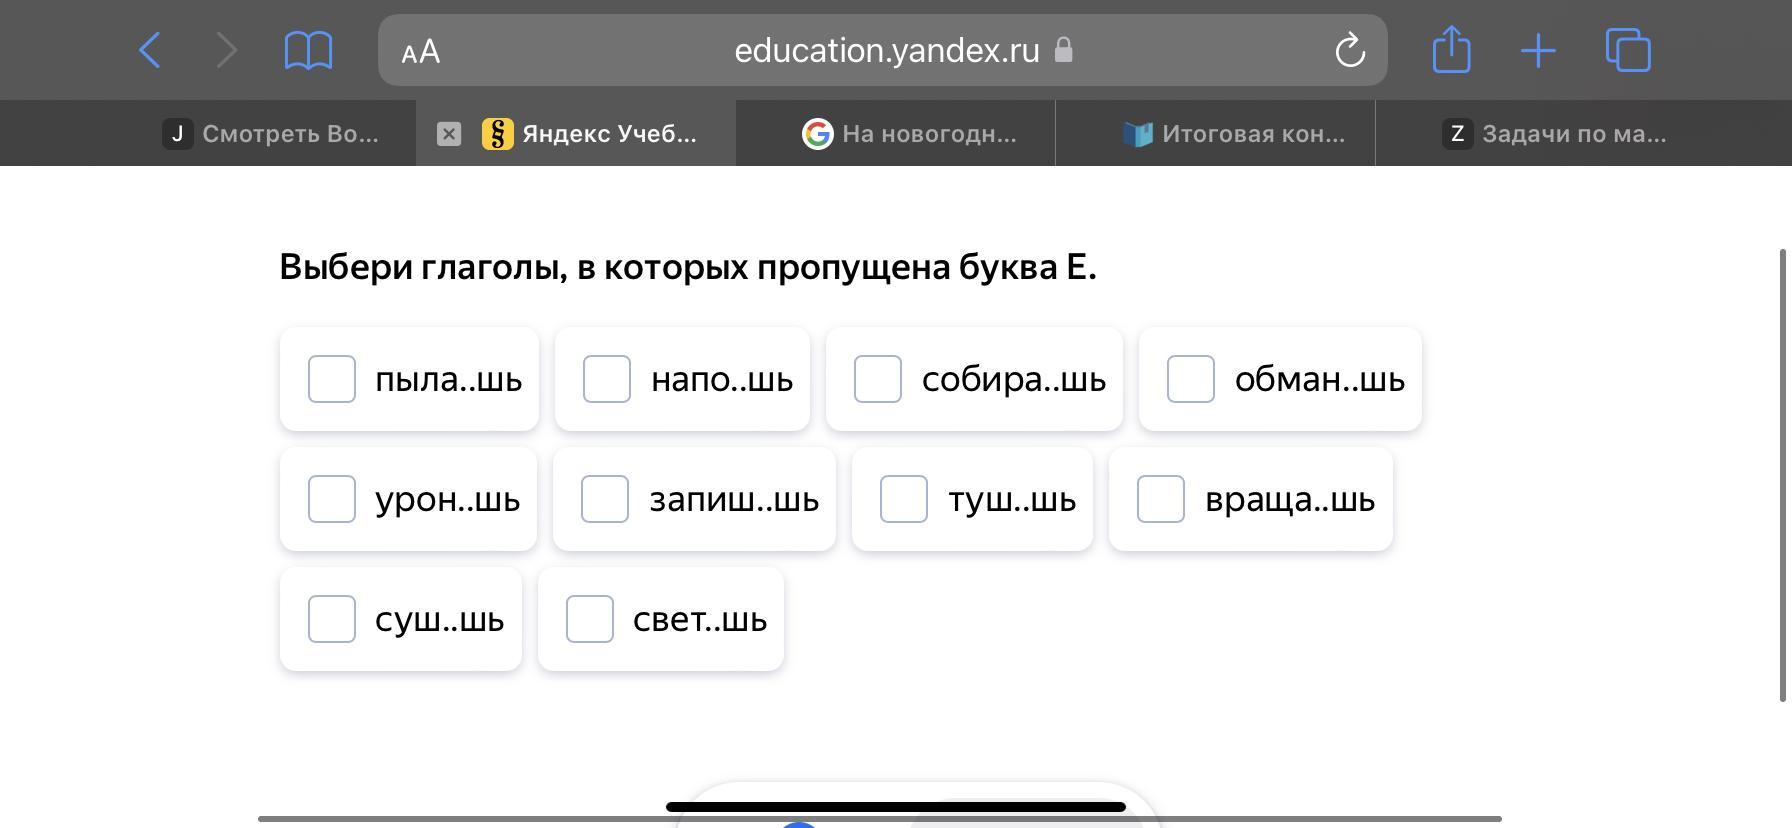
Task: Tick the собира..шь checkbox
Action: pyautogui.click(x=878, y=379)
